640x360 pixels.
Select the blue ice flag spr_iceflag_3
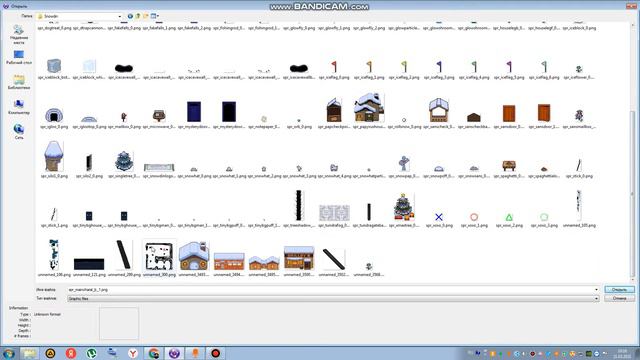pyautogui.click(x=439, y=67)
